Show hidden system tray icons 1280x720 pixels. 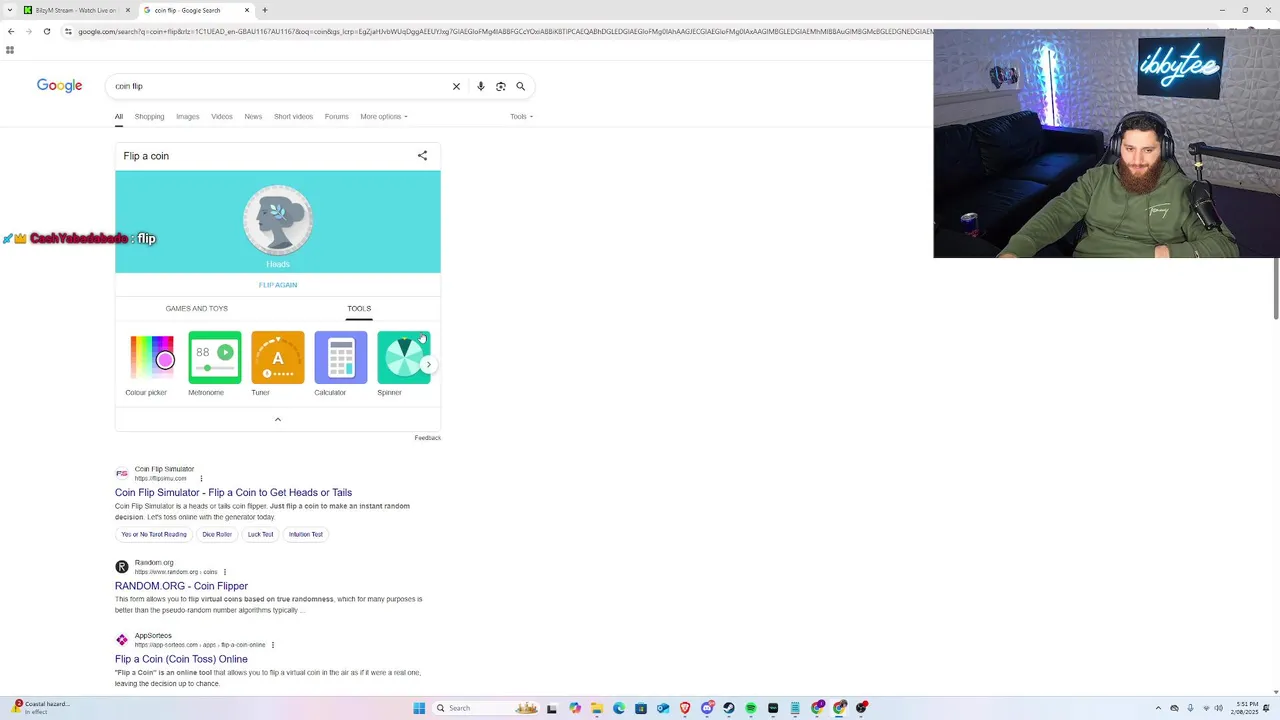(1158, 708)
